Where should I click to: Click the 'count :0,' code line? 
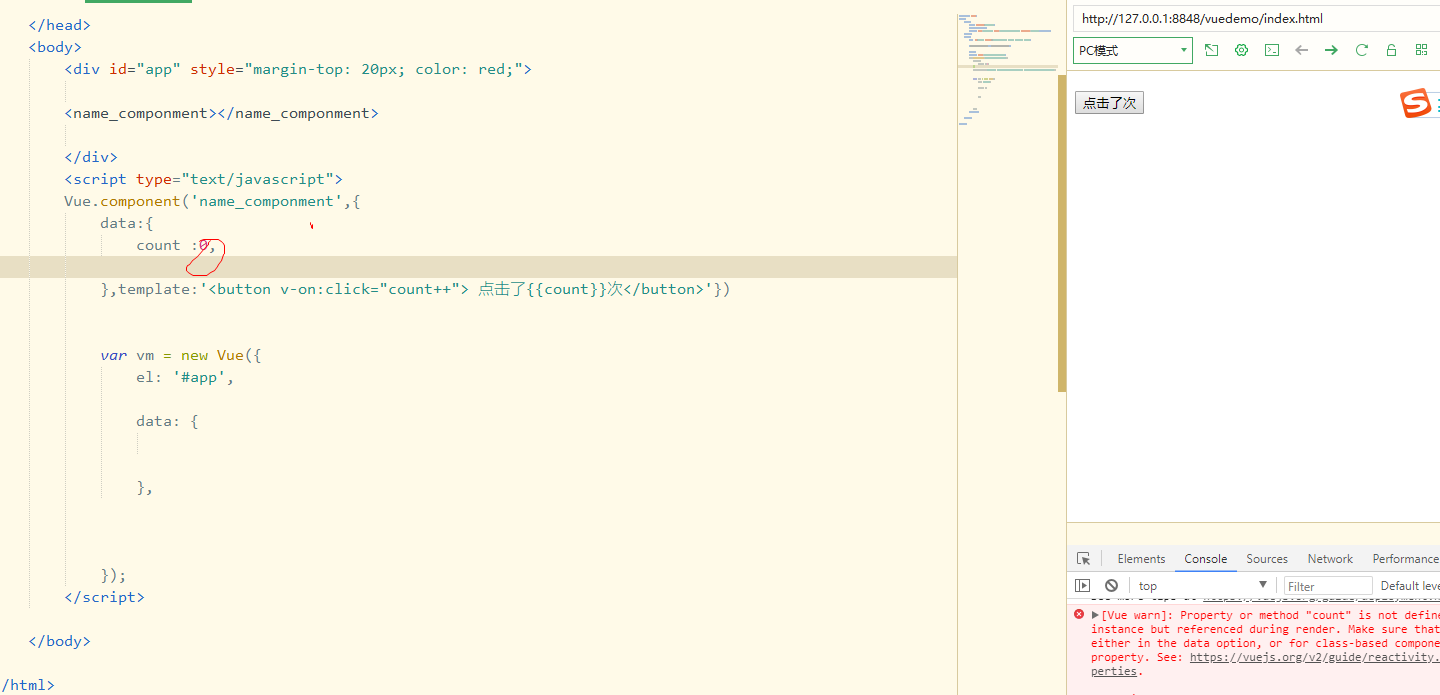point(176,245)
